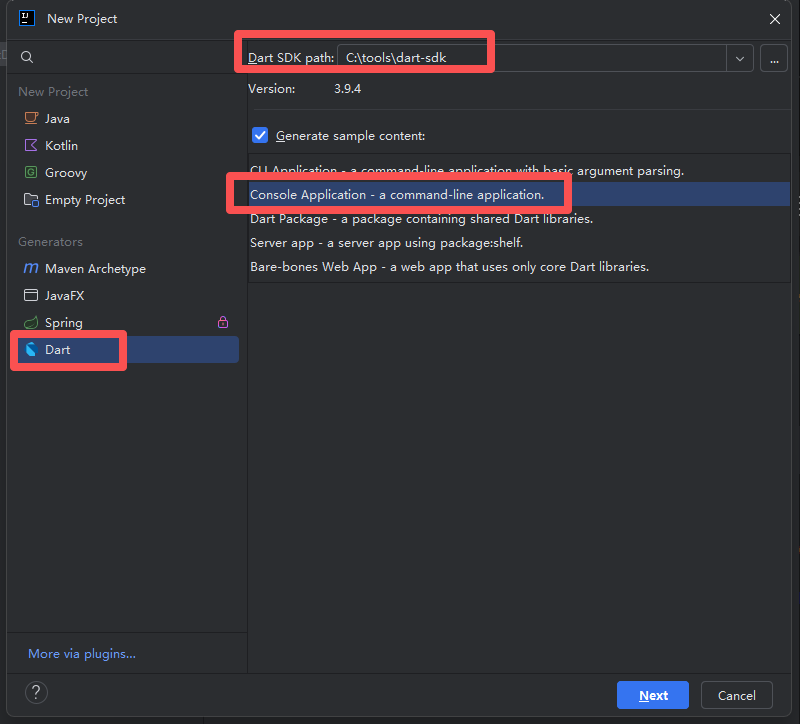Click the Java coffee cup icon
The height and width of the screenshot is (724, 800).
tap(31, 118)
